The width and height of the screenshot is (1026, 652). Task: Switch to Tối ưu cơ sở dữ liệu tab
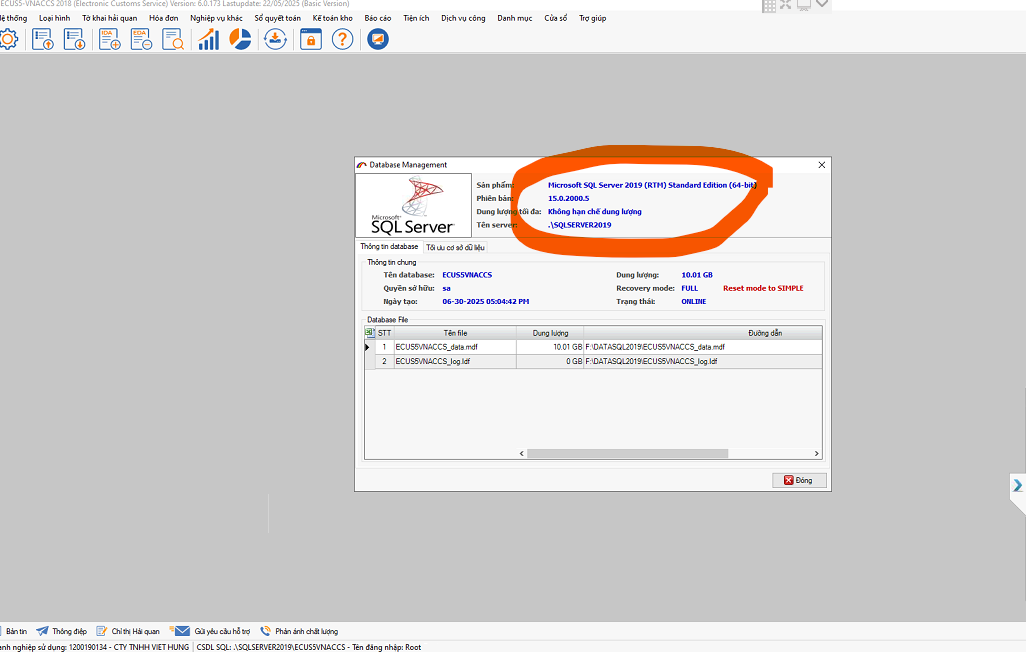(x=455, y=246)
